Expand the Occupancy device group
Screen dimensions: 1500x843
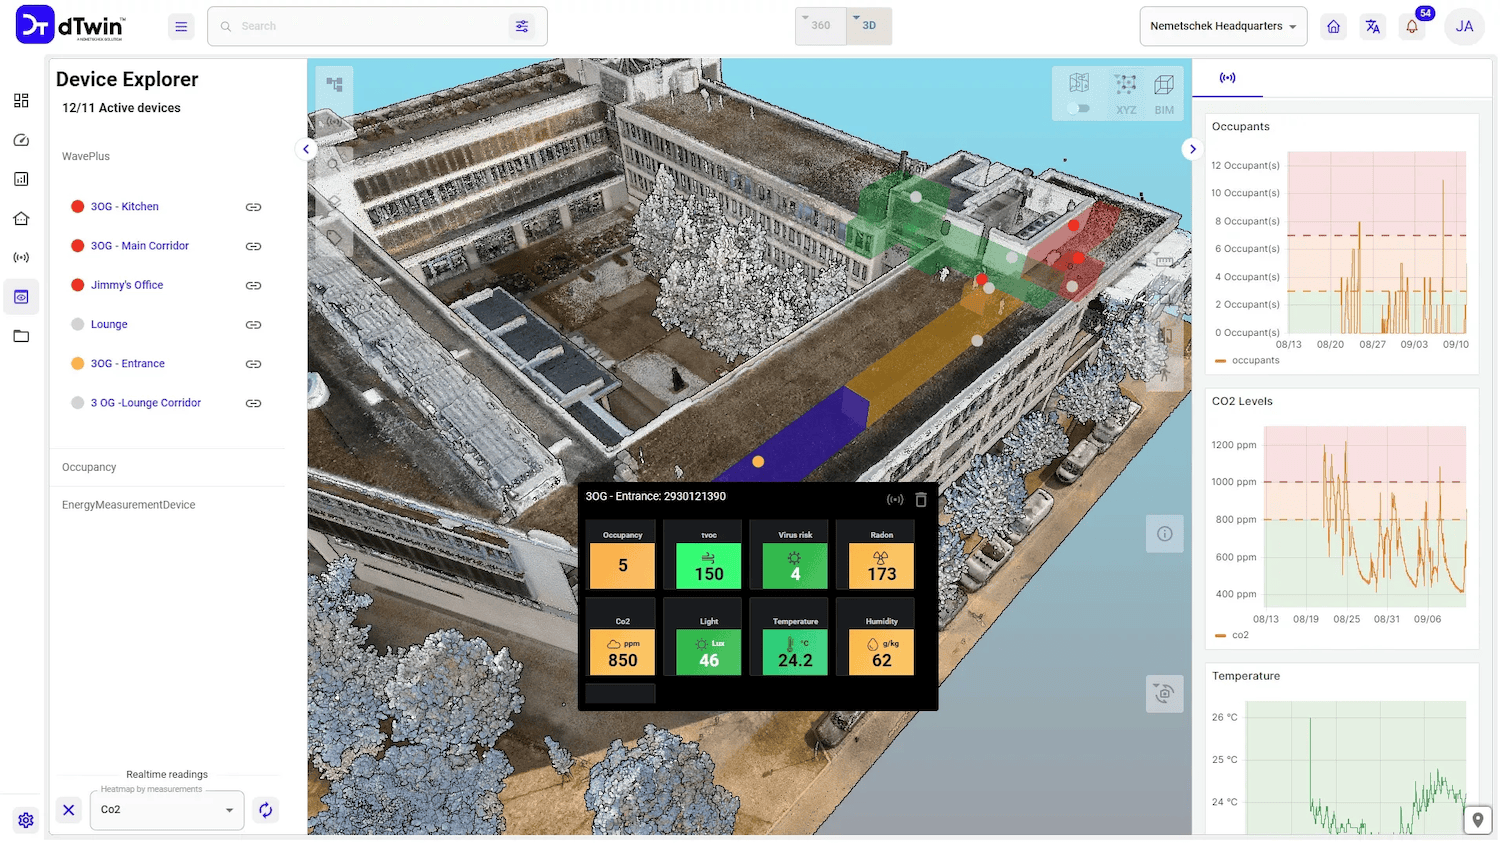(89, 467)
